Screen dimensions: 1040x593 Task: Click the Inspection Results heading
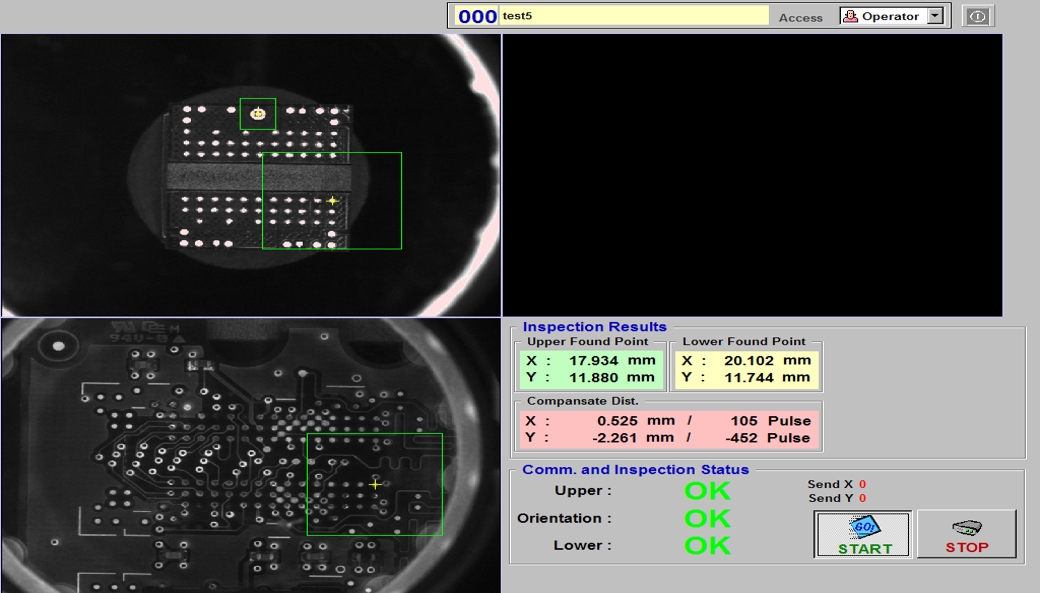(x=594, y=327)
